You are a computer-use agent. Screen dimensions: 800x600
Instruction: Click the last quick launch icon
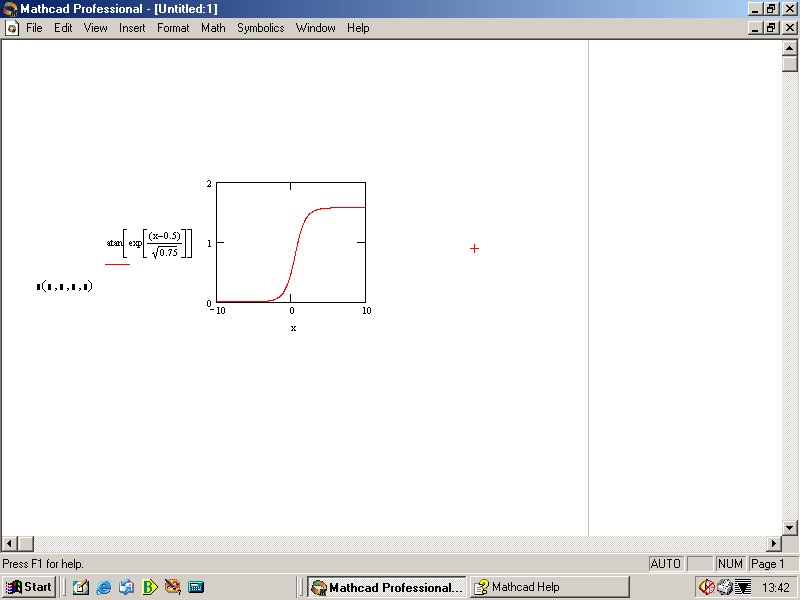coord(196,587)
